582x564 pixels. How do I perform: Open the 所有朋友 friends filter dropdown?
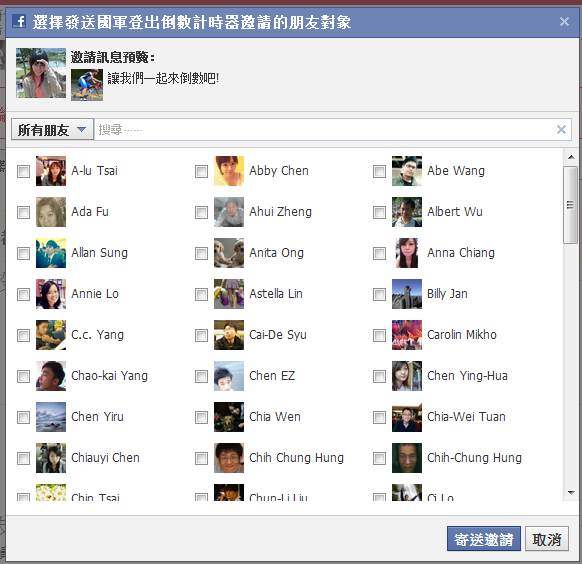point(52,129)
